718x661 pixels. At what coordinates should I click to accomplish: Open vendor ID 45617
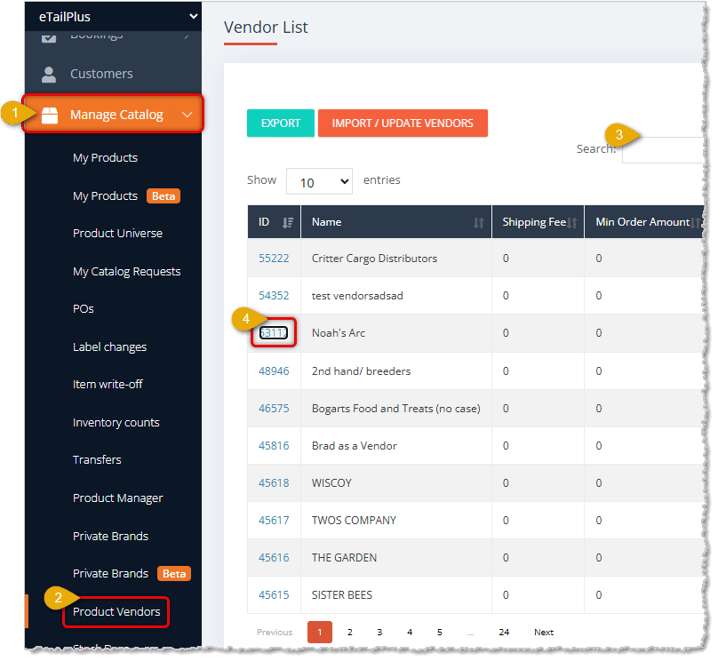(274, 520)
